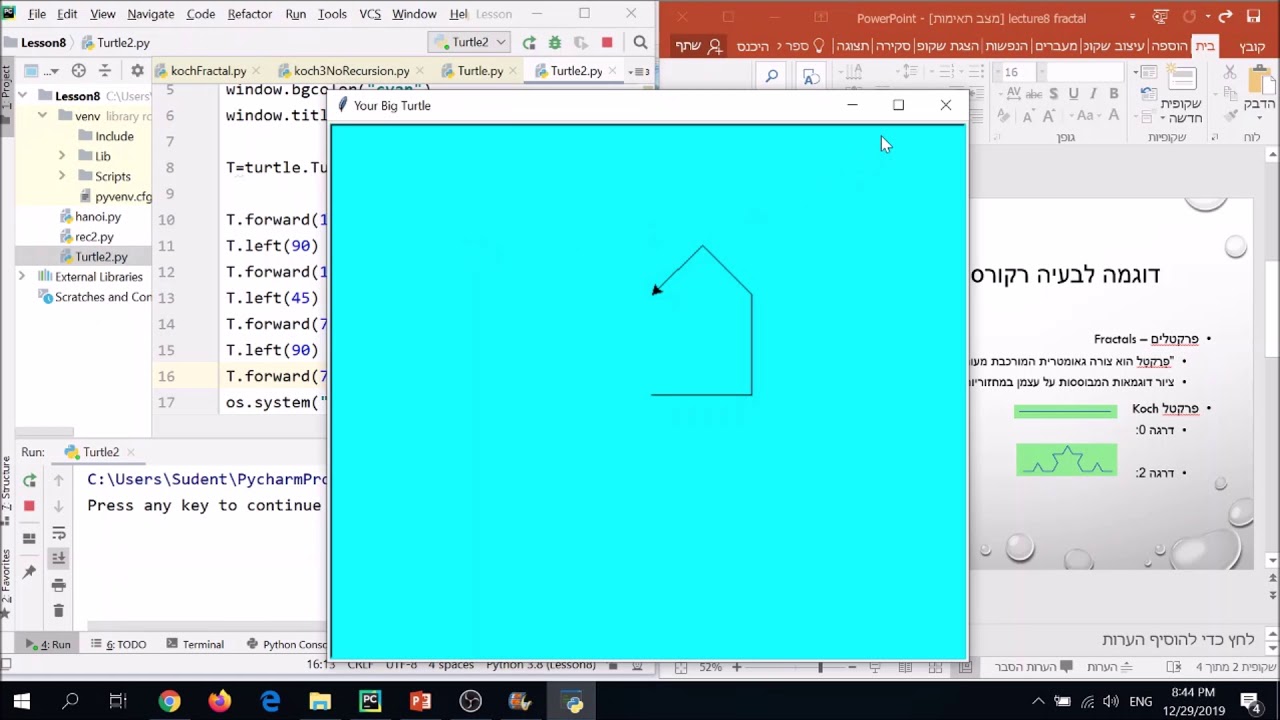1280x720 pixels.
Task: Open the Terminal tool window
Action: coord(195,644)
